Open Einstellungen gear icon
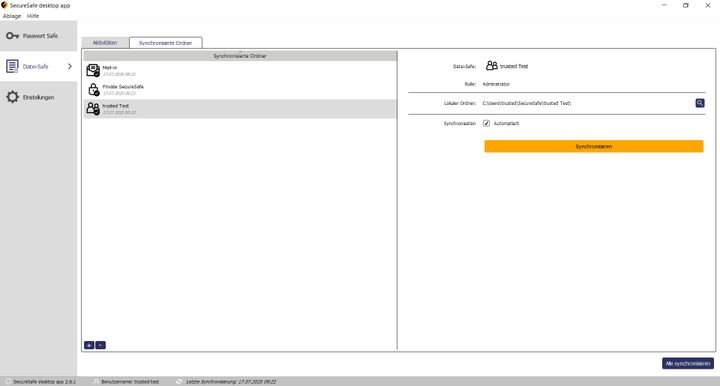This screenshot has height=386, width=720. [12, 97]
